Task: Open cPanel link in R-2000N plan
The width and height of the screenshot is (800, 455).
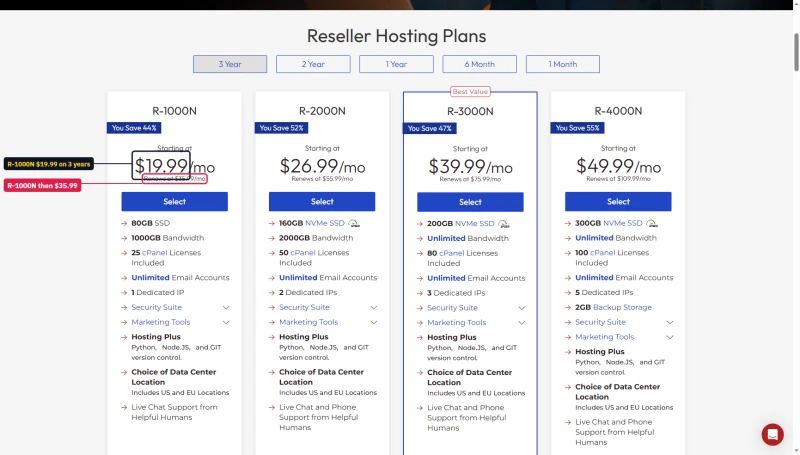Action: (x=303, y=252)
